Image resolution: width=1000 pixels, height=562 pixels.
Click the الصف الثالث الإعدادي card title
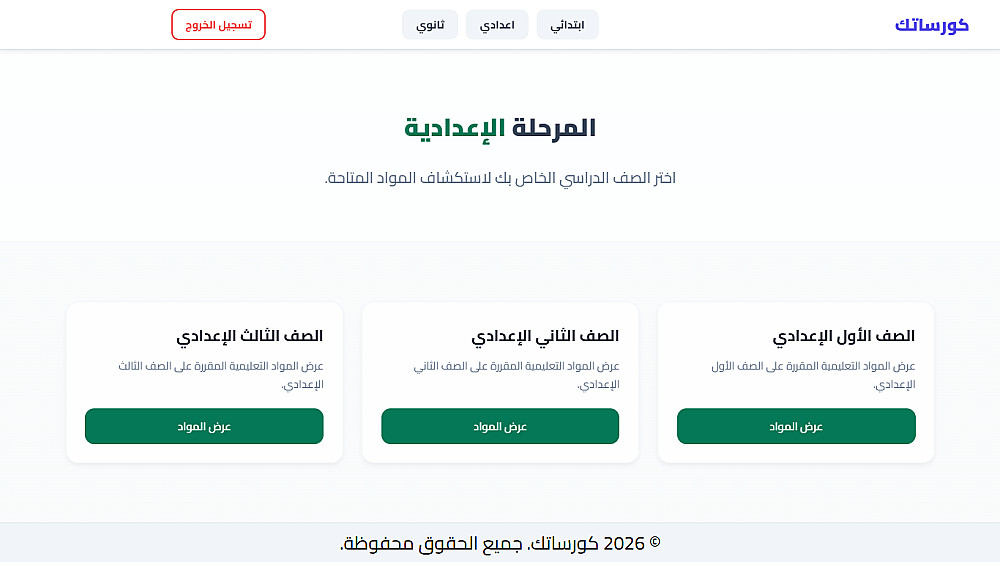249,336
